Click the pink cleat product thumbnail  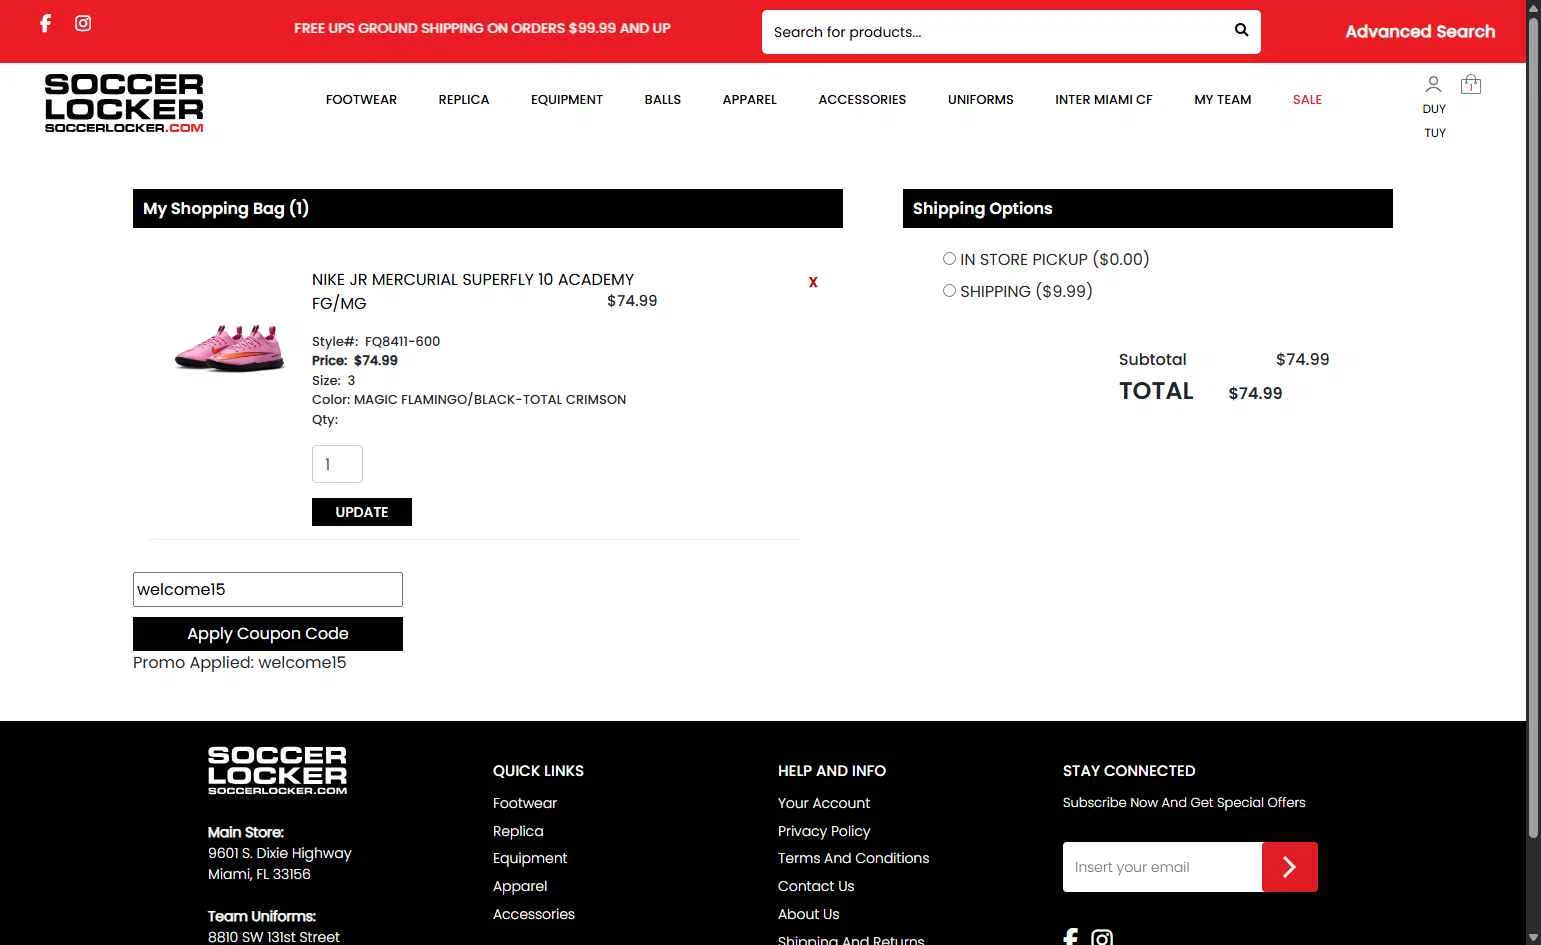[x=230, y=347]
